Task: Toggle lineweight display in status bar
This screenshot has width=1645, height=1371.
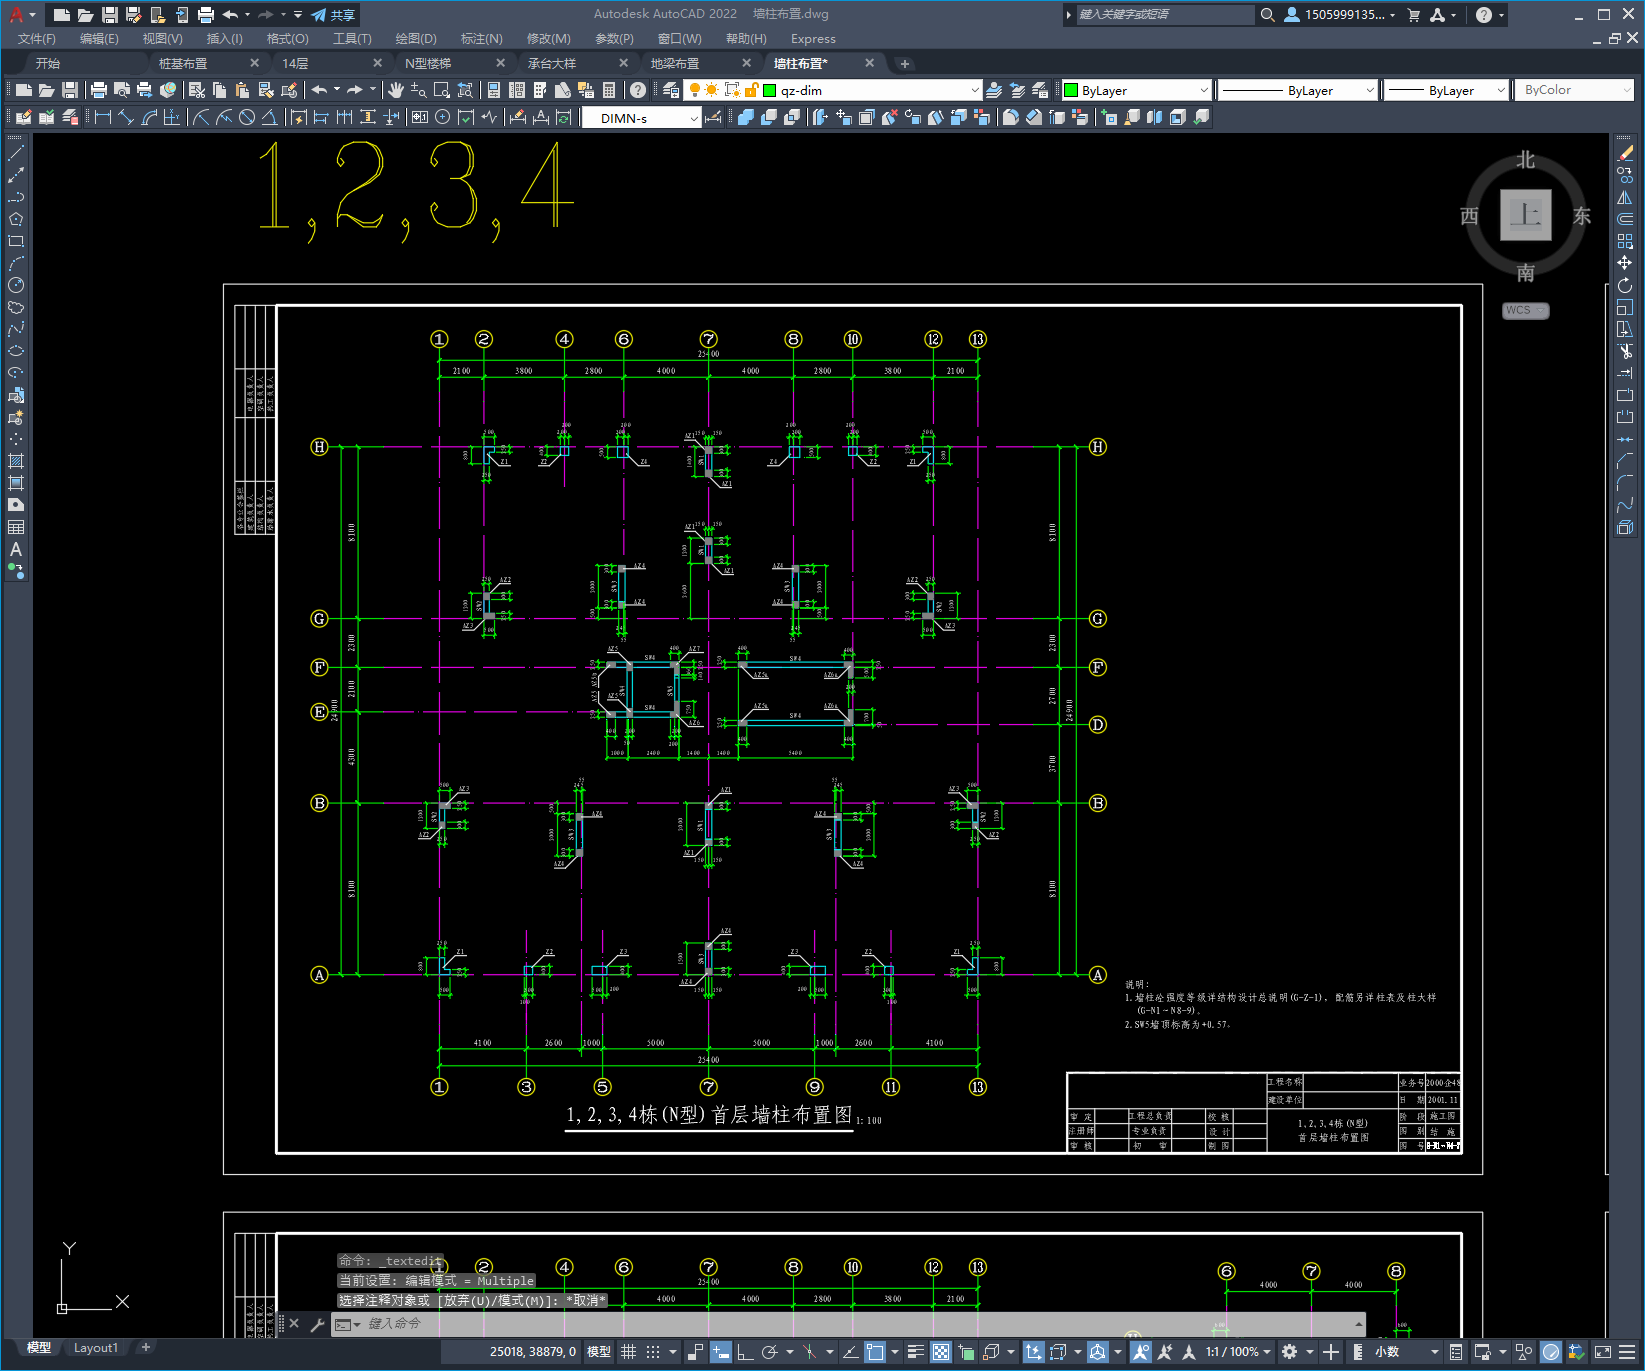Action: 915,1352
